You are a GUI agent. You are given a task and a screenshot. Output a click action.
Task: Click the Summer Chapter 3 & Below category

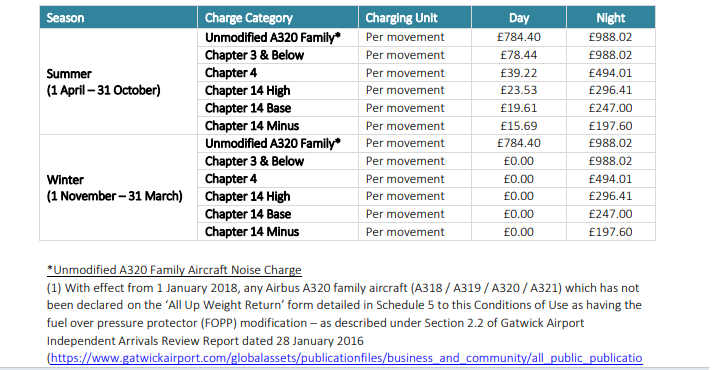[x=278, y=55]
